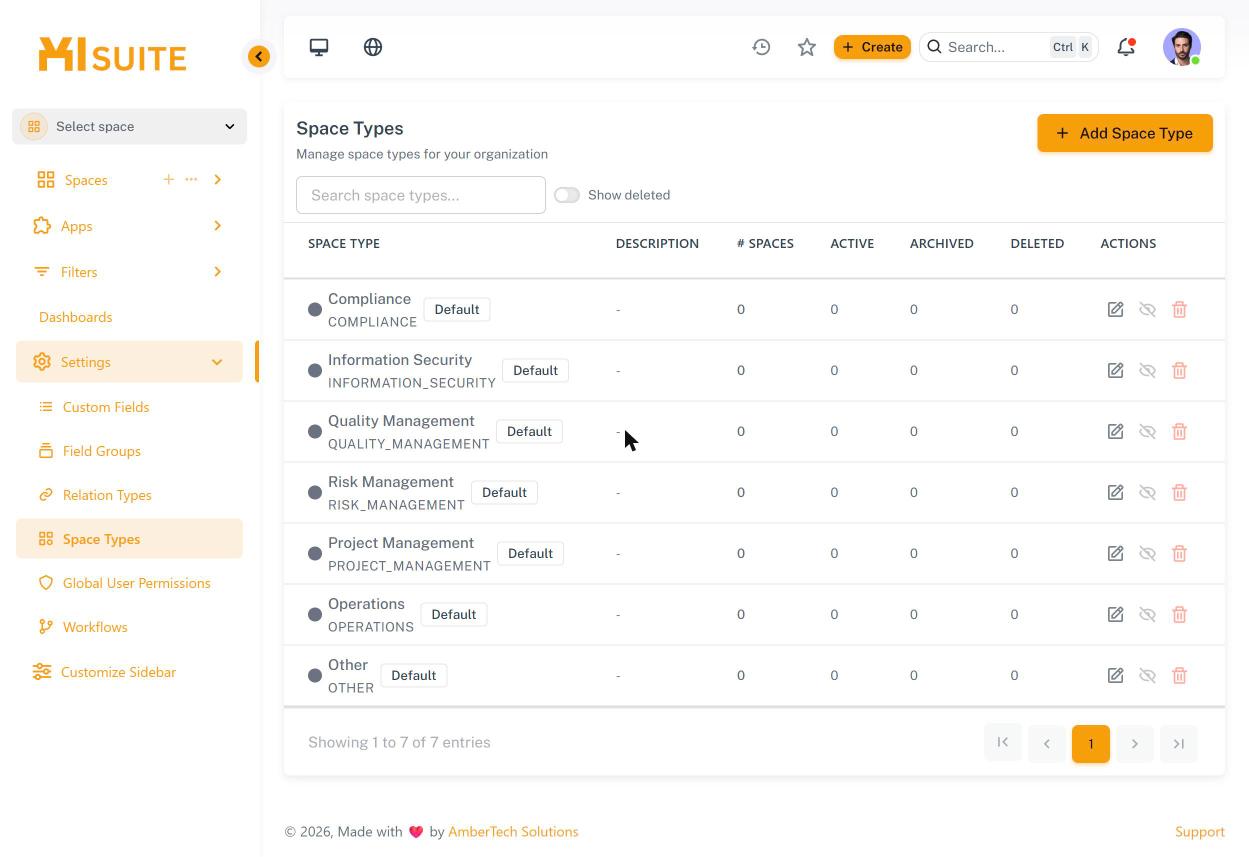Focus the global Search box
Screen dimensions: 1249x857
(x=1008, y=47)
